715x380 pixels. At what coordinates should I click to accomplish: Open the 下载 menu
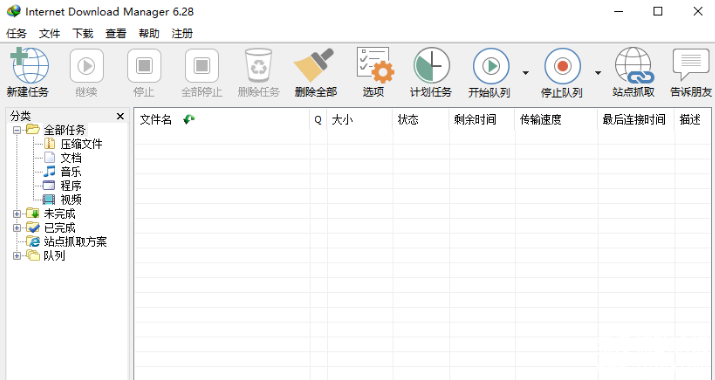point(83,33)
